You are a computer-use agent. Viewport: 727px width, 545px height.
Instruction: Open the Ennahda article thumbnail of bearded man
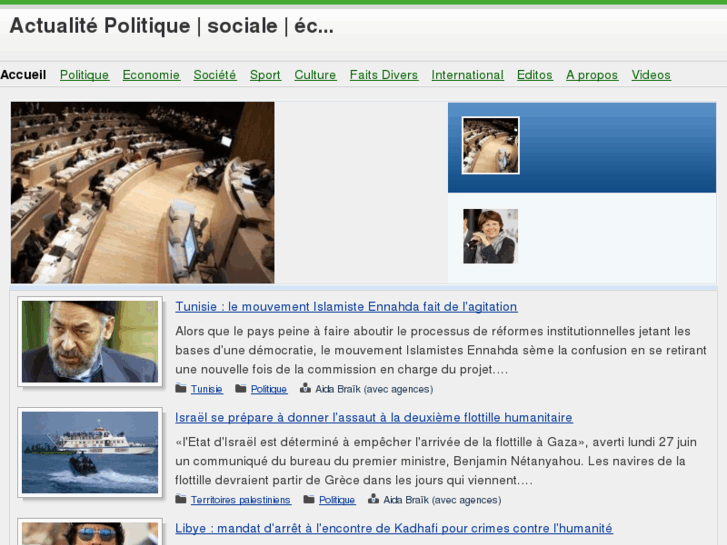coord(90,341)
